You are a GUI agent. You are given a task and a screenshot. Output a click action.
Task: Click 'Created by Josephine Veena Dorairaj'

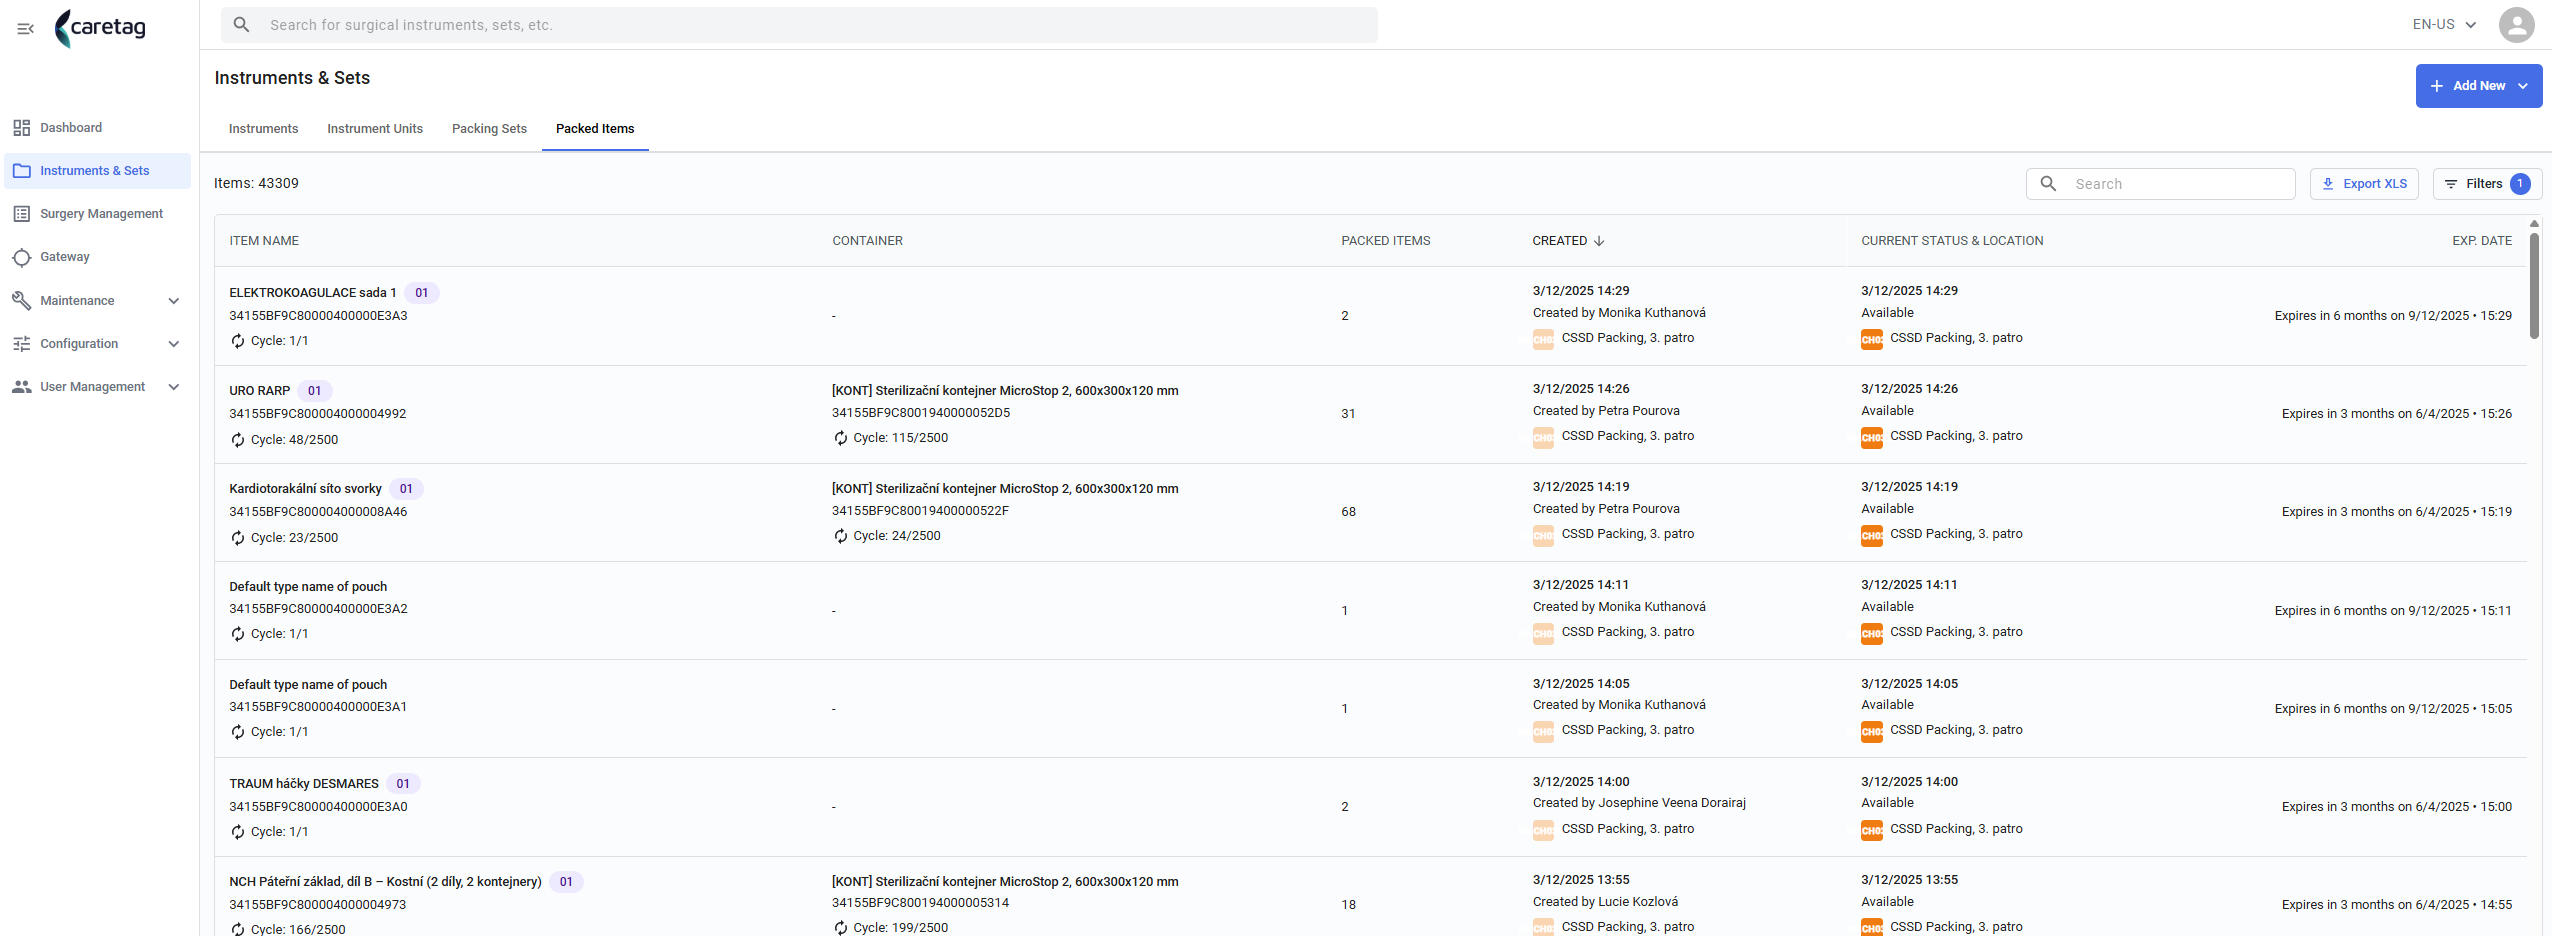[x=1639, y=803]
